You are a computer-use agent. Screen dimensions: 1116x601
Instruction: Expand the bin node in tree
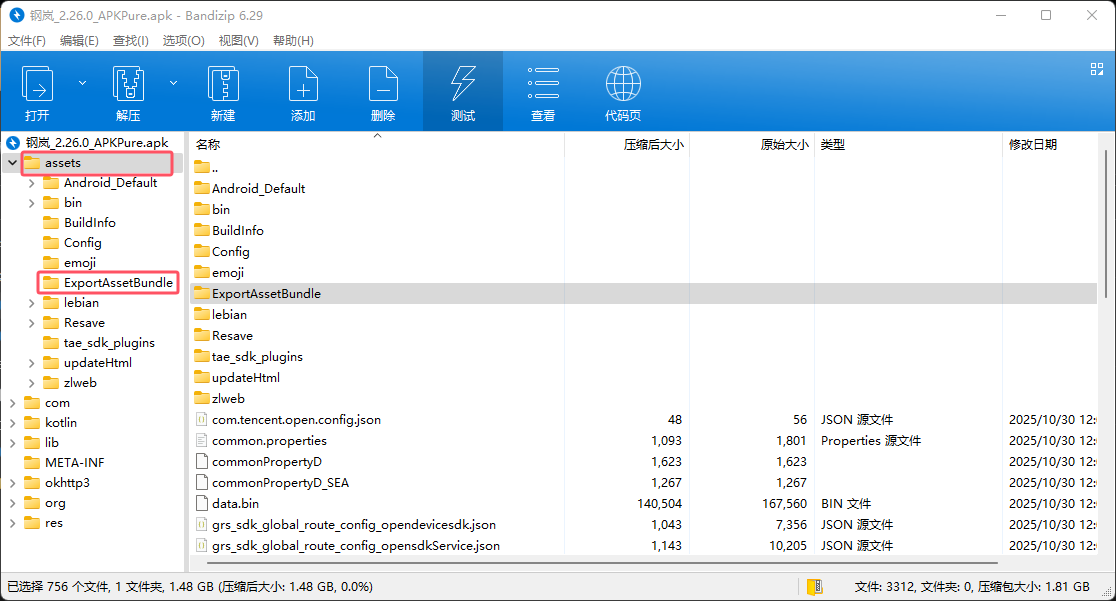click(31, 203)
